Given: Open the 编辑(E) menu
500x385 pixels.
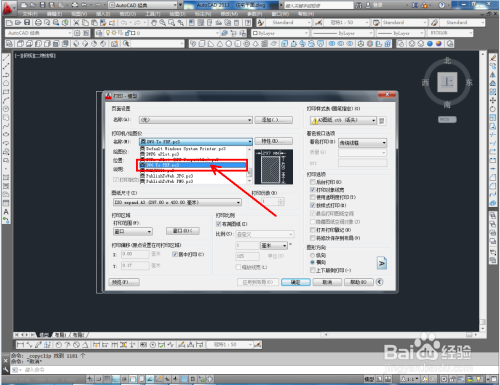Looking at the screenshot, I should coord(54,14).
